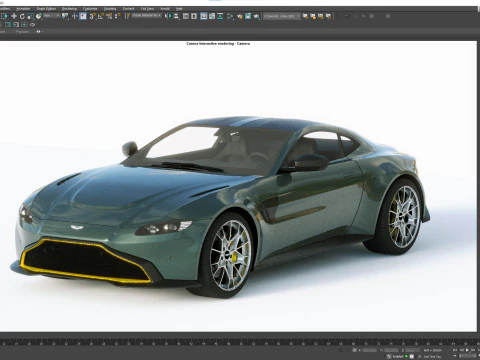Click the Render Production teapot icon
The width and height of the screenshot is (480, 360).
point(256,16)
